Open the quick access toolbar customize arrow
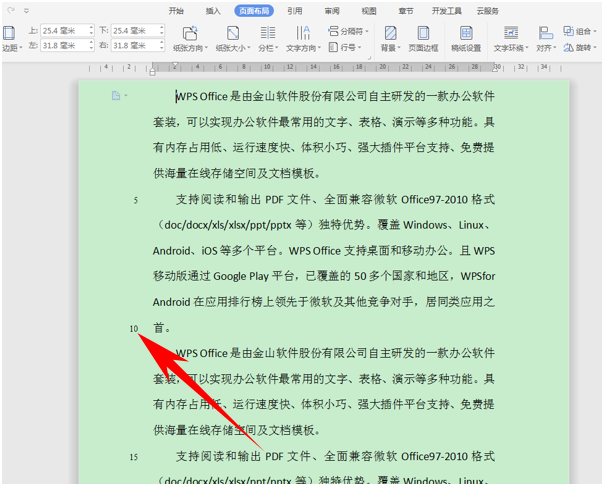The width and height of the screenshot is (602, 484). [26, 11]
